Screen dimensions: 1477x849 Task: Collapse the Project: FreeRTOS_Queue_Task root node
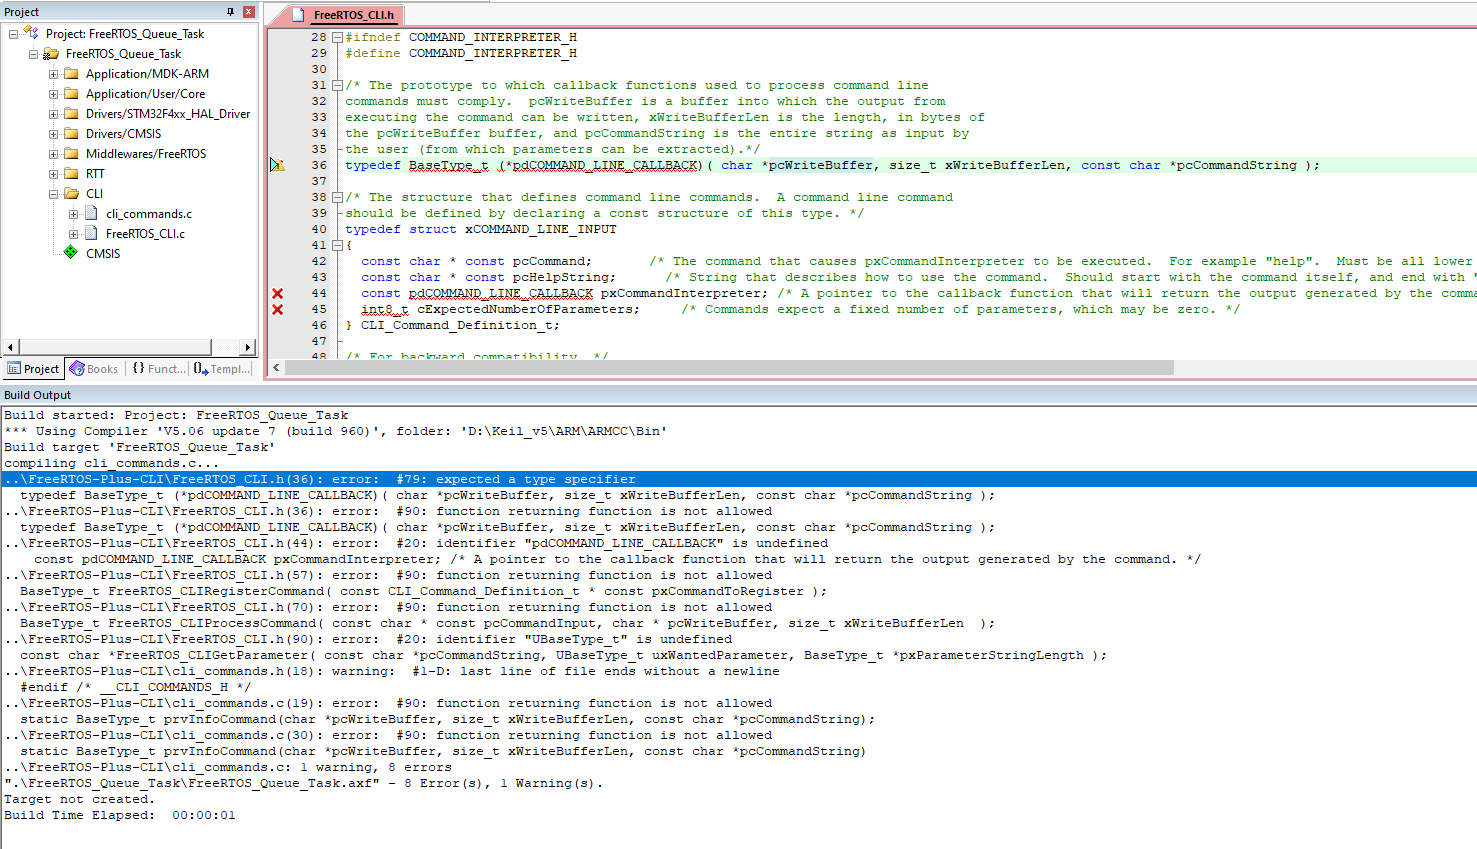[x=13, y=34]
